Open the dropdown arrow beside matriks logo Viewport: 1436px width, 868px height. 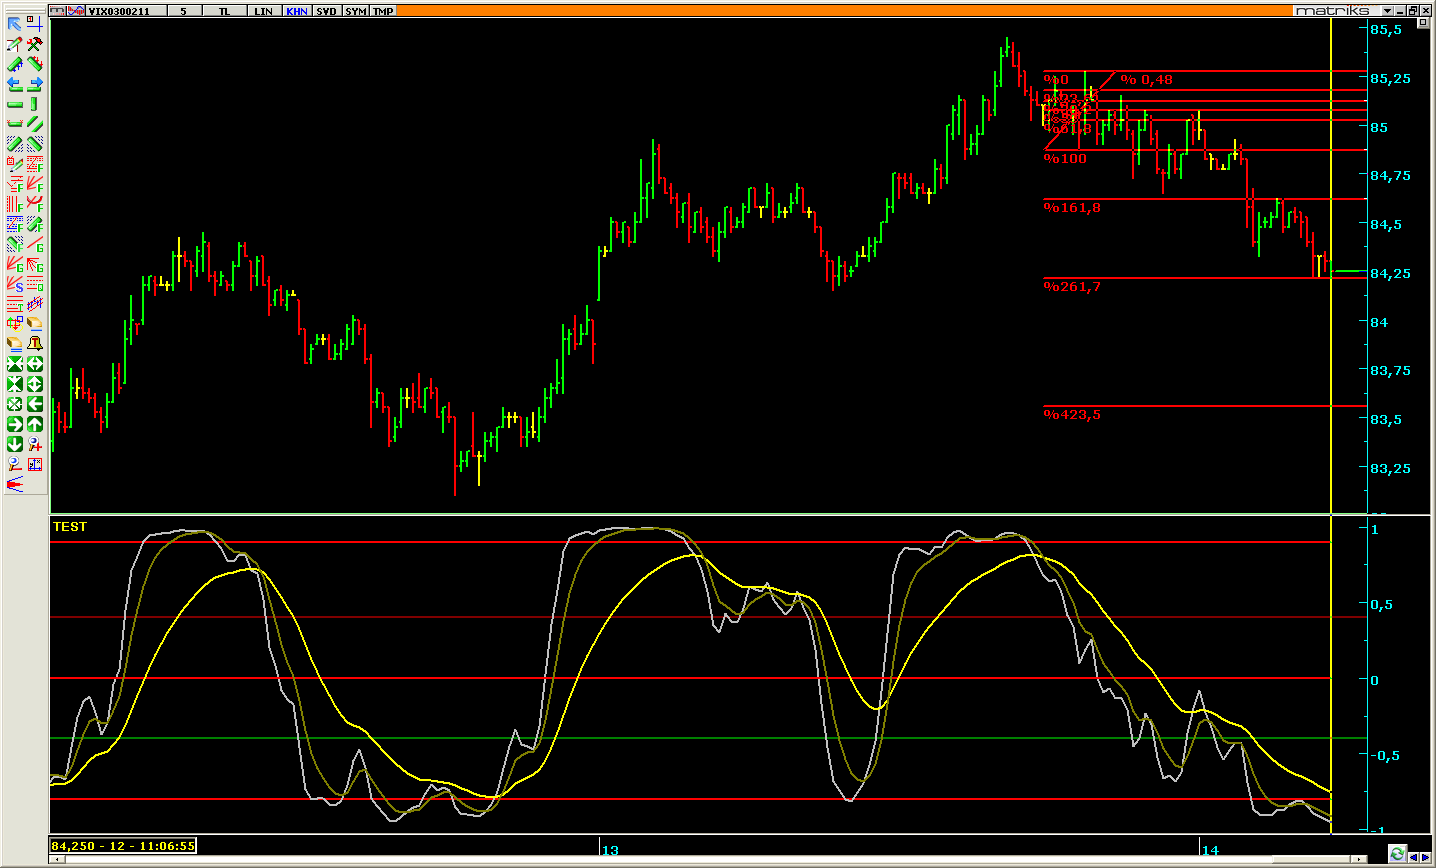coord(1386,11)
